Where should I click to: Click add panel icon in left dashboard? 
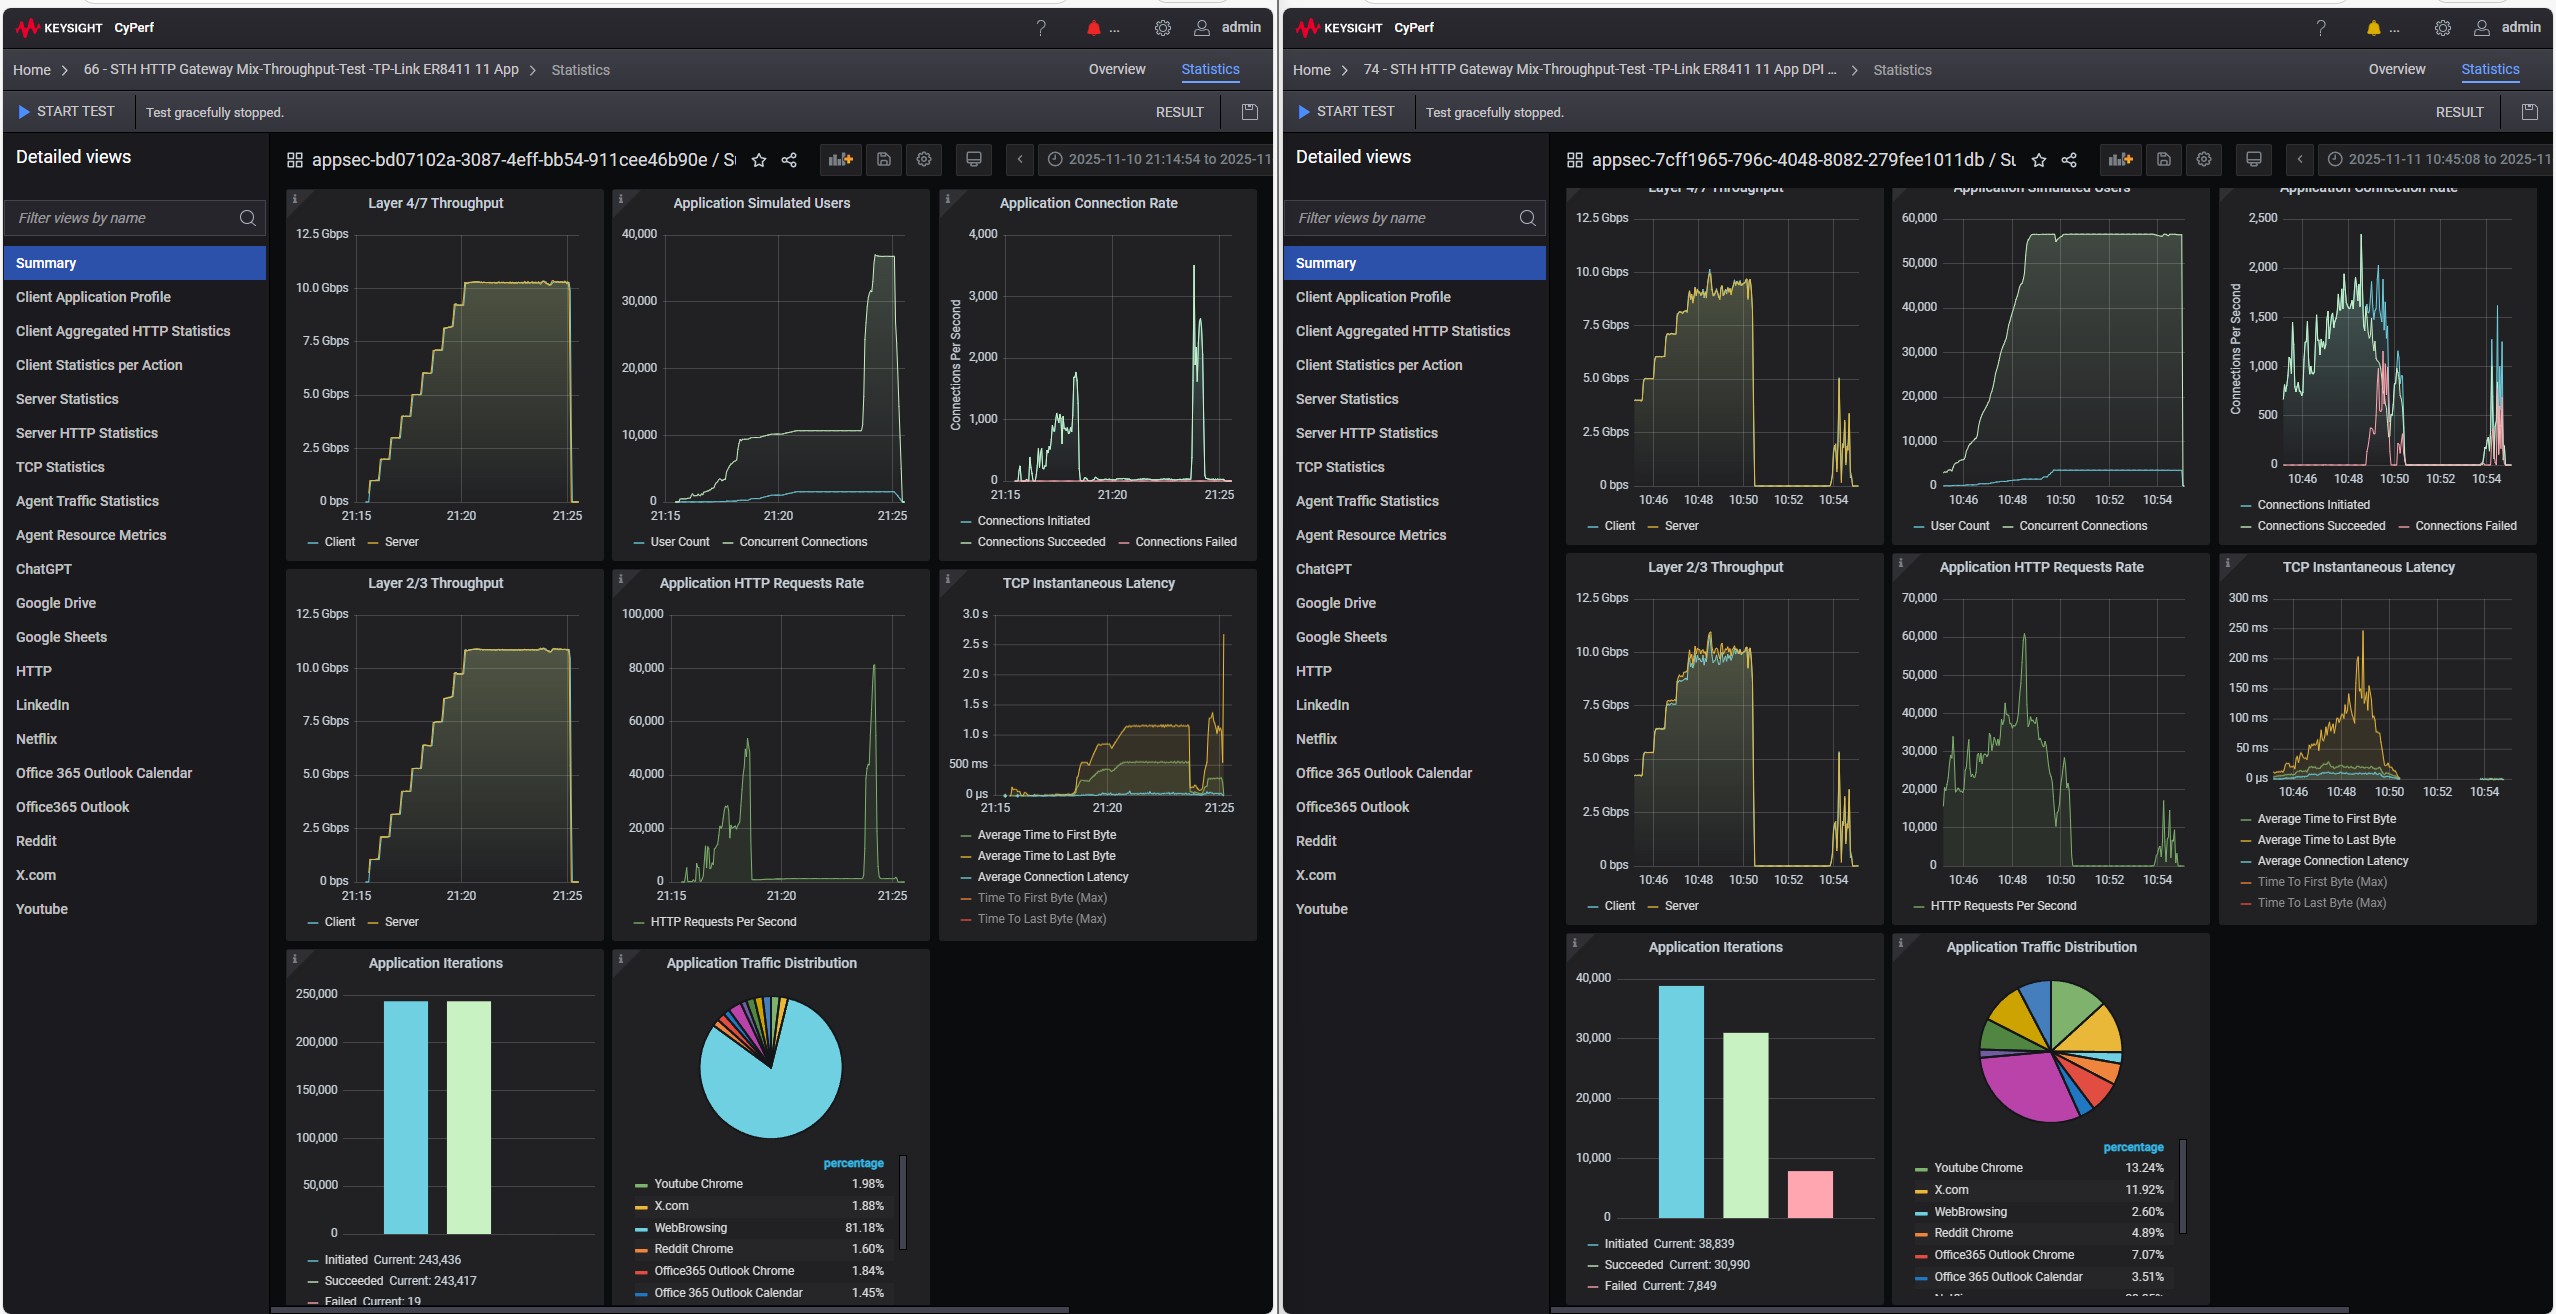click(x=841, y=159)
